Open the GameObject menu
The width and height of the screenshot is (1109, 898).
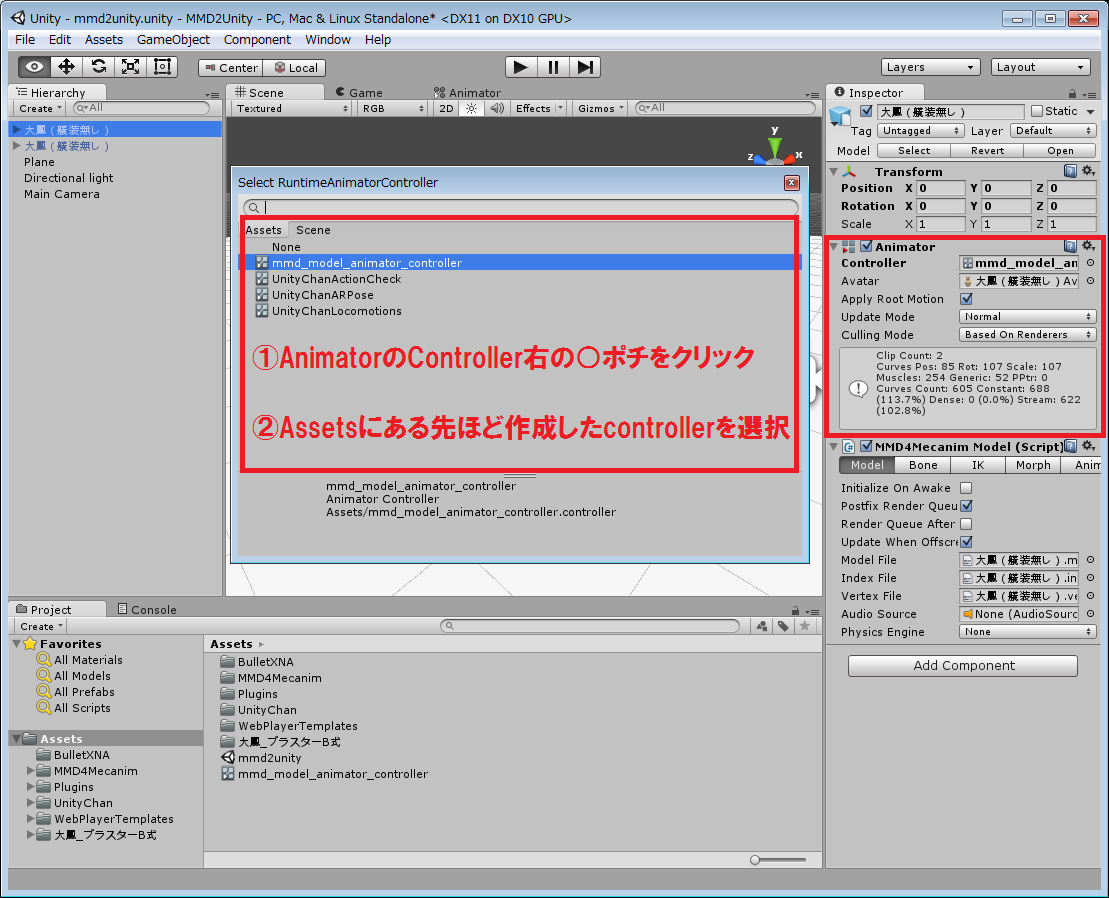click(173, 40)
